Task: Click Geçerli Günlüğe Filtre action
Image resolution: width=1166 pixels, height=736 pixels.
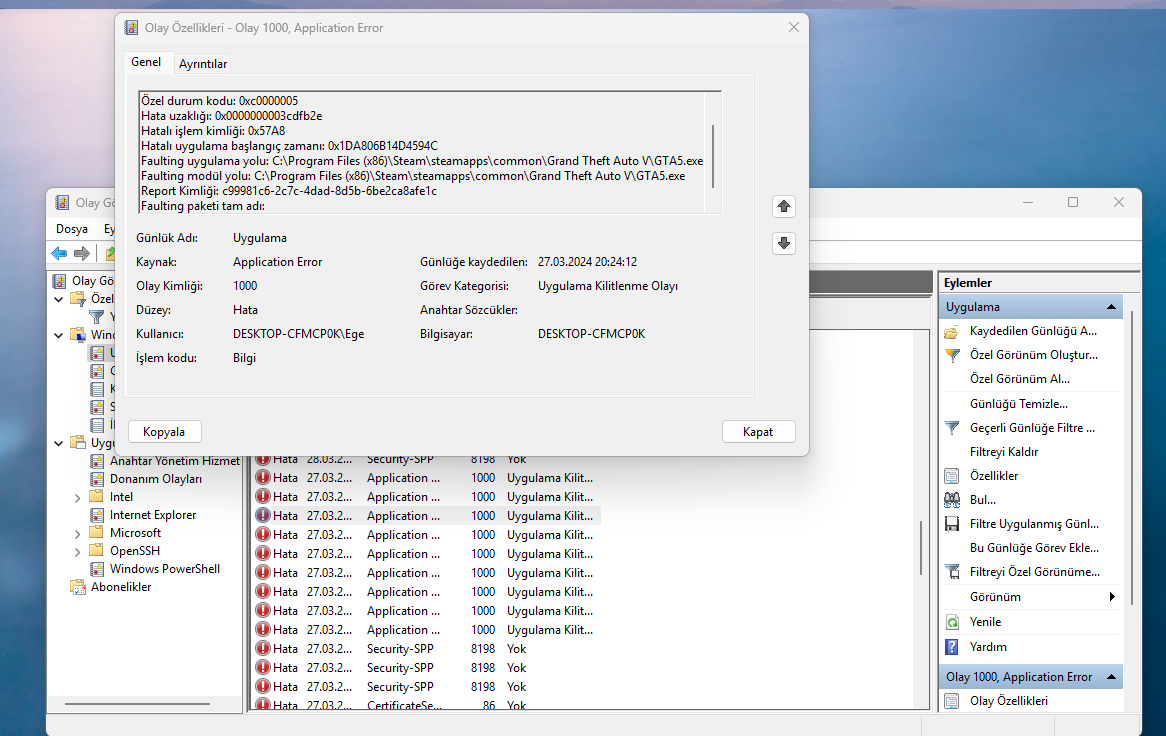Action: coord(1032,427)
